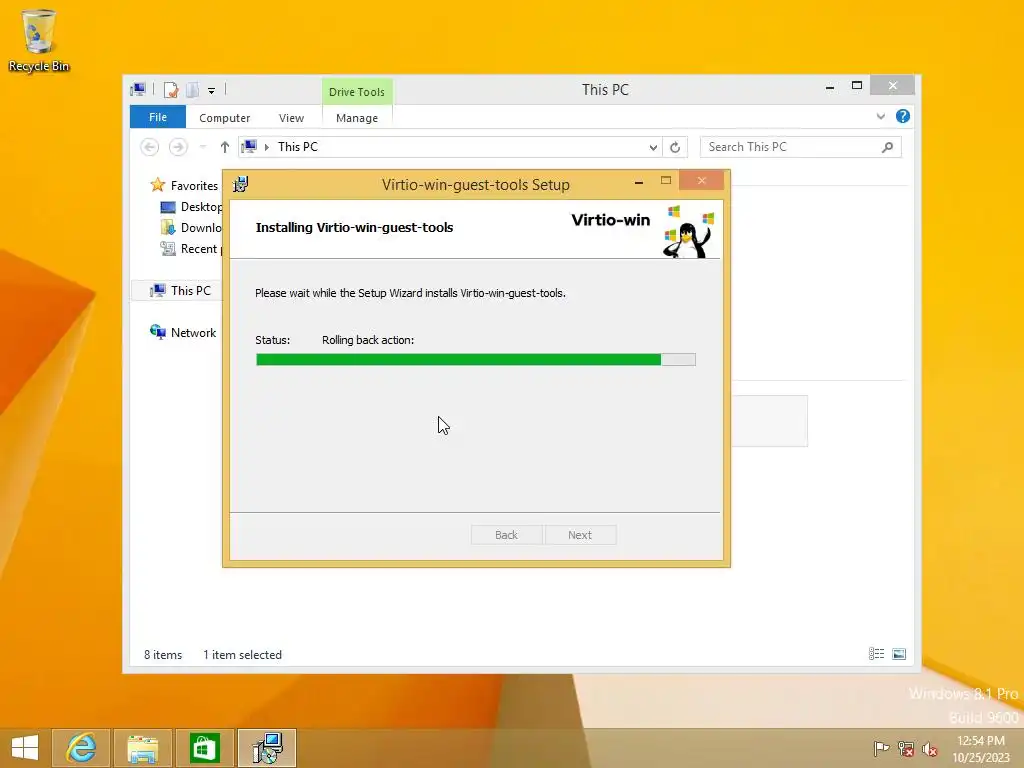
Task: Show the taskbar clock and date
Action: 981,748
